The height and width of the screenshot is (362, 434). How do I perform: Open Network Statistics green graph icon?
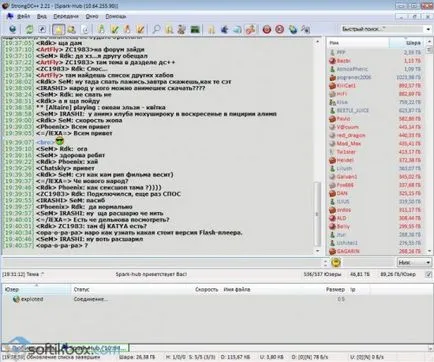tap(195, 29)
